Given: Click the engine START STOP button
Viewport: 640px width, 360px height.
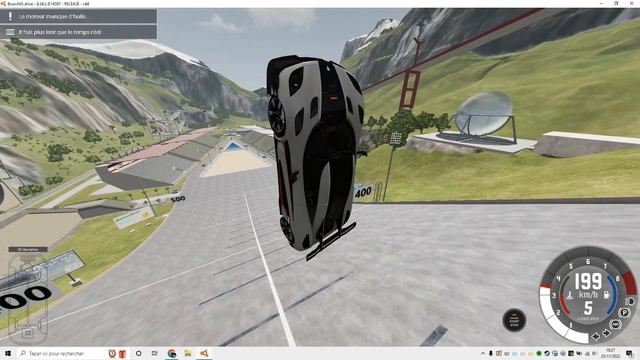Looking at the screenshot, I should click(514, 320).
